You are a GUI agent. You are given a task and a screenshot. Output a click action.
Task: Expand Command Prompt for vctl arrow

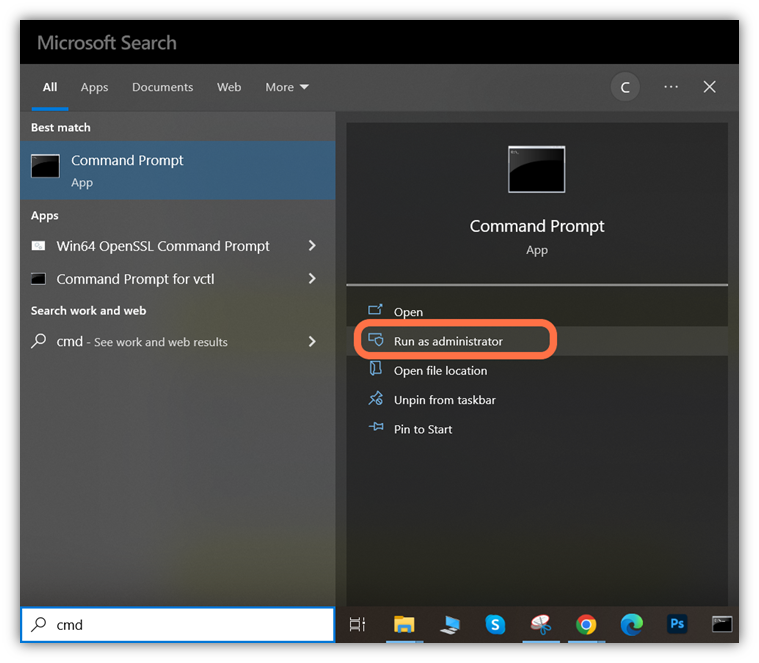[x=312, y=279]
